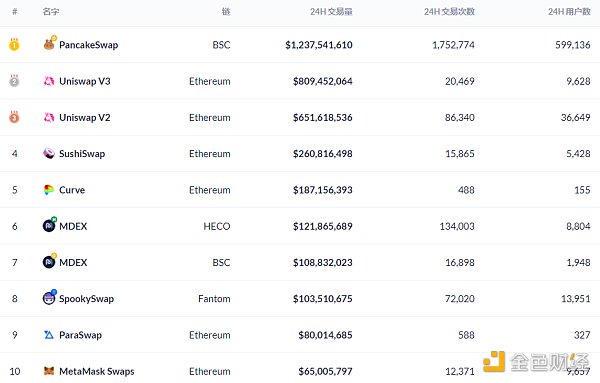Click the PancakeSwap bunny logo icon
Screen dimensions: 600x383
49,44
